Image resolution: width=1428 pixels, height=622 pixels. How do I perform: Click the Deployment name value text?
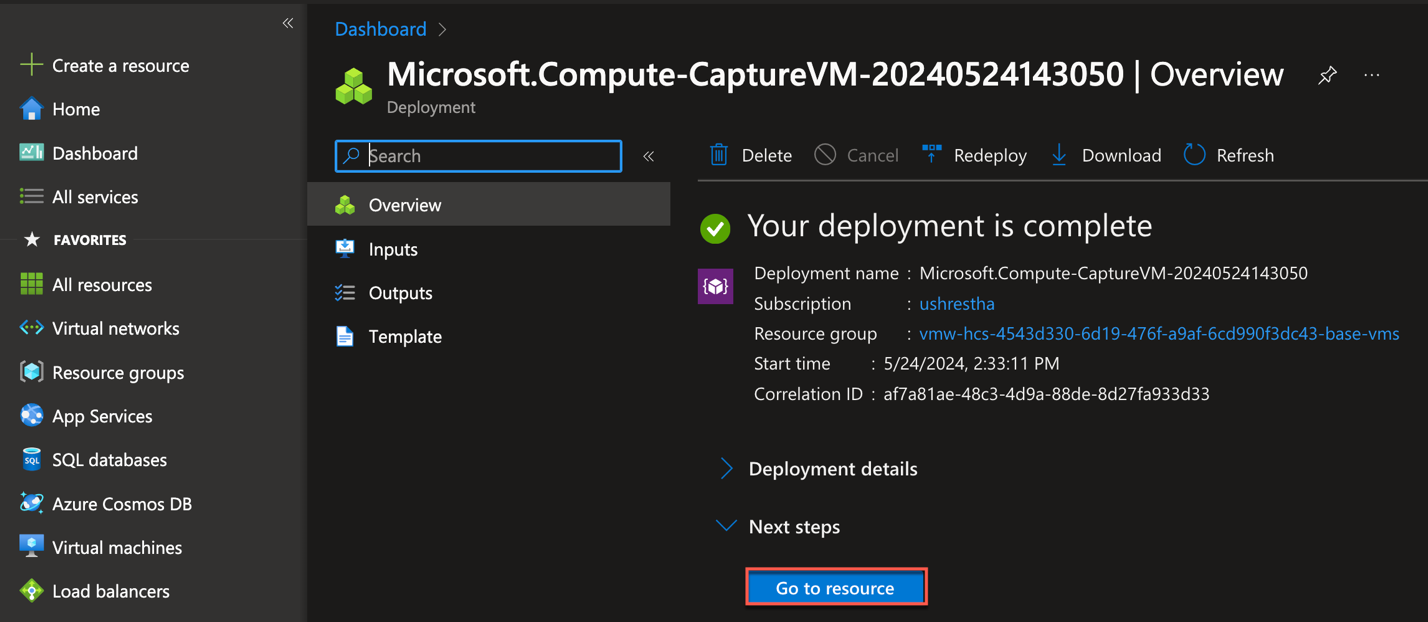(1113, 274)
